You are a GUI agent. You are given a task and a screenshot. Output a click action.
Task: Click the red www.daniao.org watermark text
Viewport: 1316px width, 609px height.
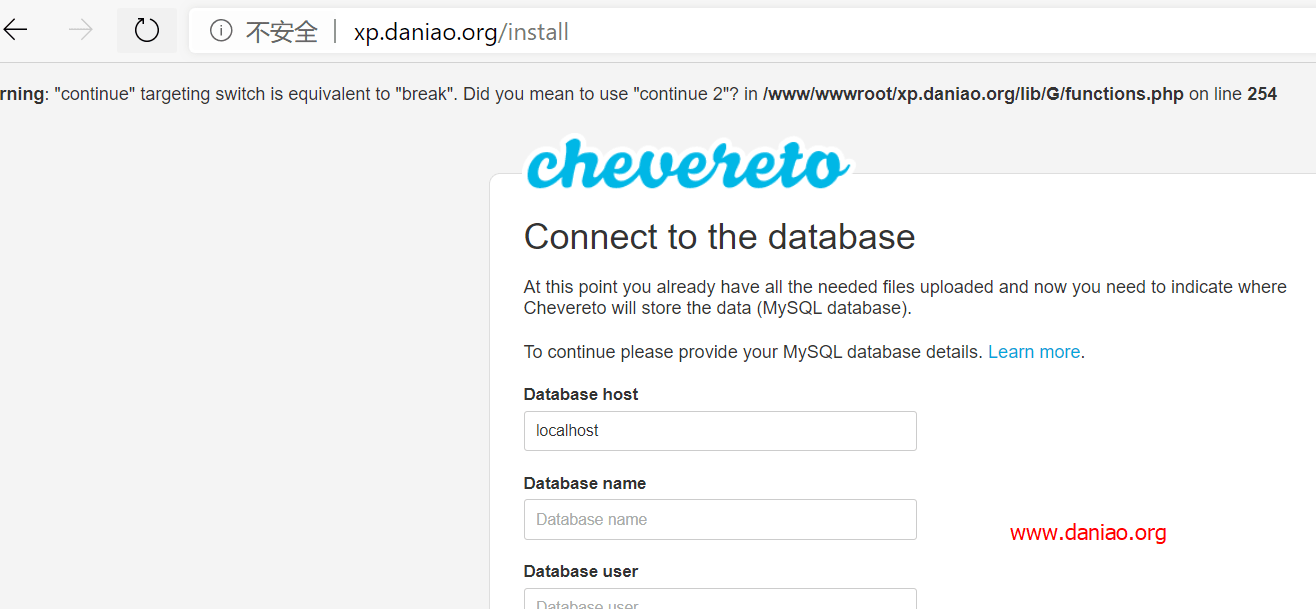click(1088, 533)
